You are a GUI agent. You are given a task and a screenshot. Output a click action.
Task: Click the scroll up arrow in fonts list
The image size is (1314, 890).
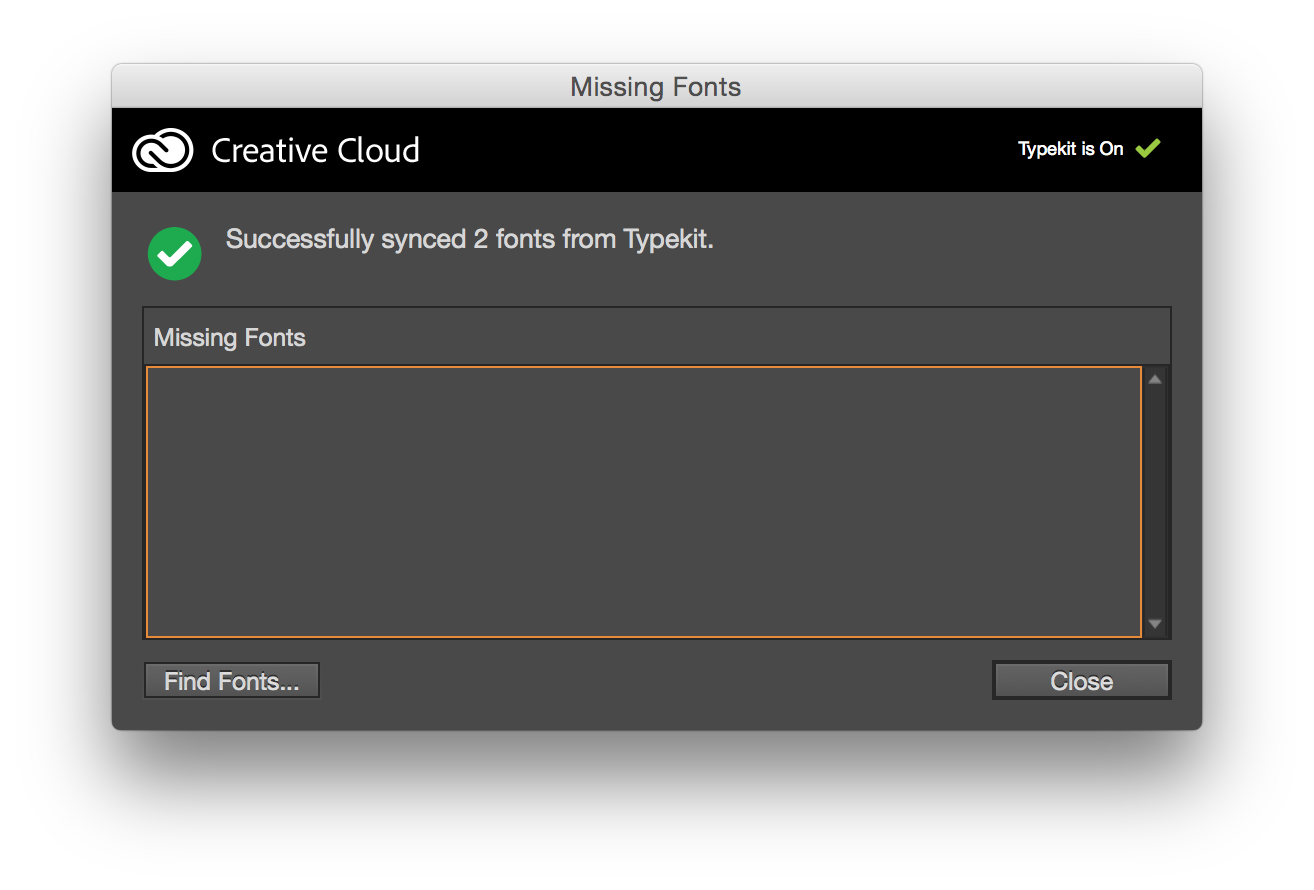pos(1155,379)
